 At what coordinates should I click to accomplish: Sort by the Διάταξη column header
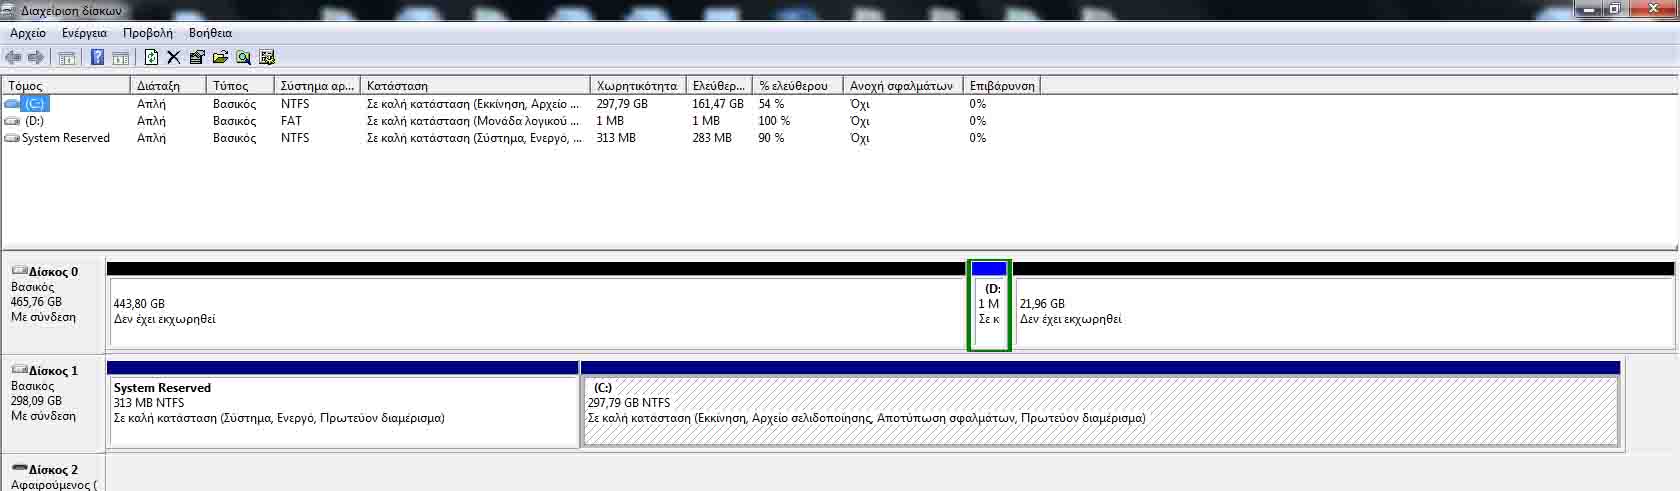pos(168,86)
